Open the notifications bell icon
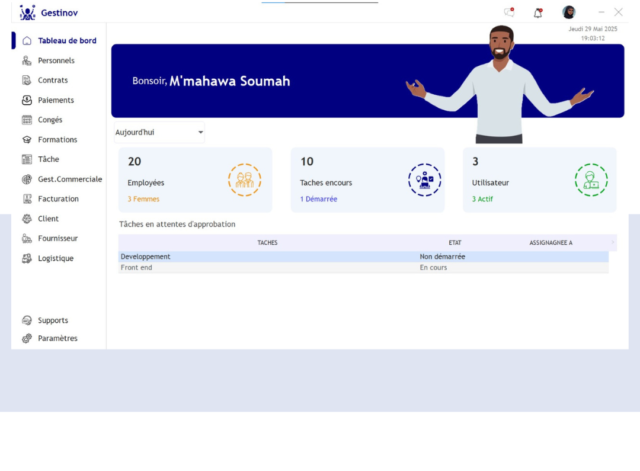This screenshot has height=471, width=640. click(x=538, y=13)
